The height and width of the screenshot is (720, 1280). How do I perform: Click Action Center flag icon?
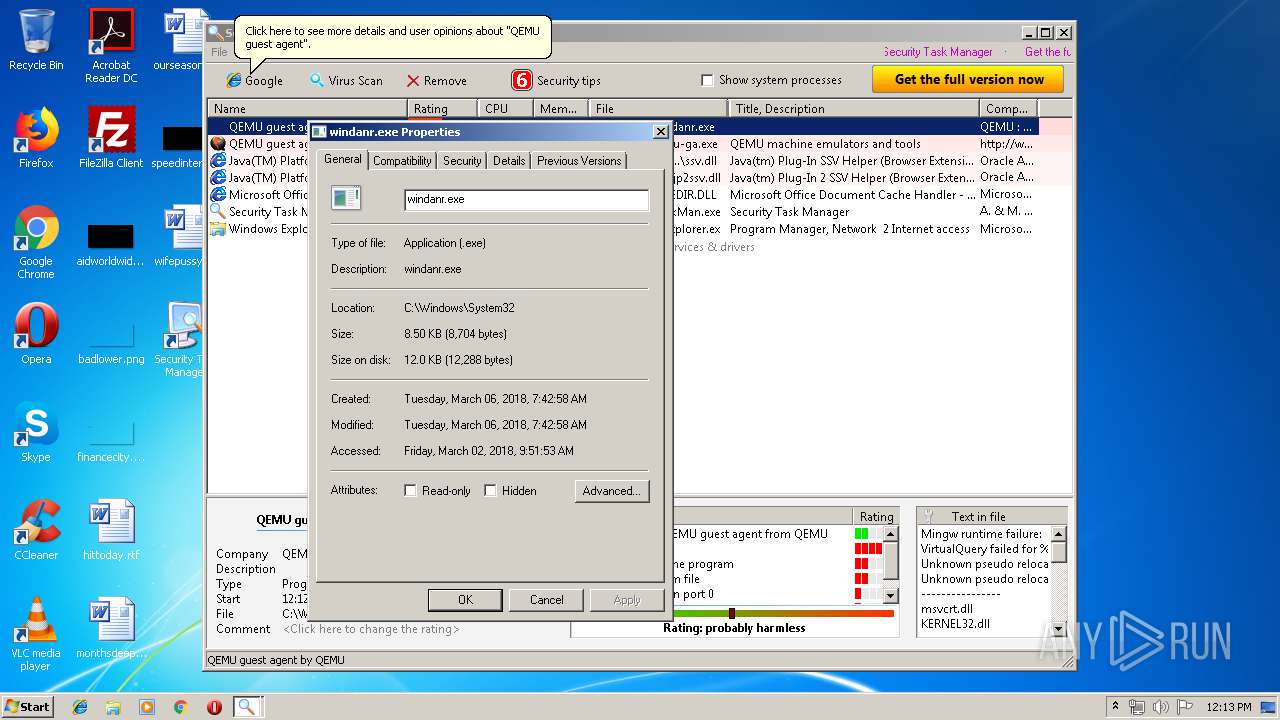(1186, 707)
